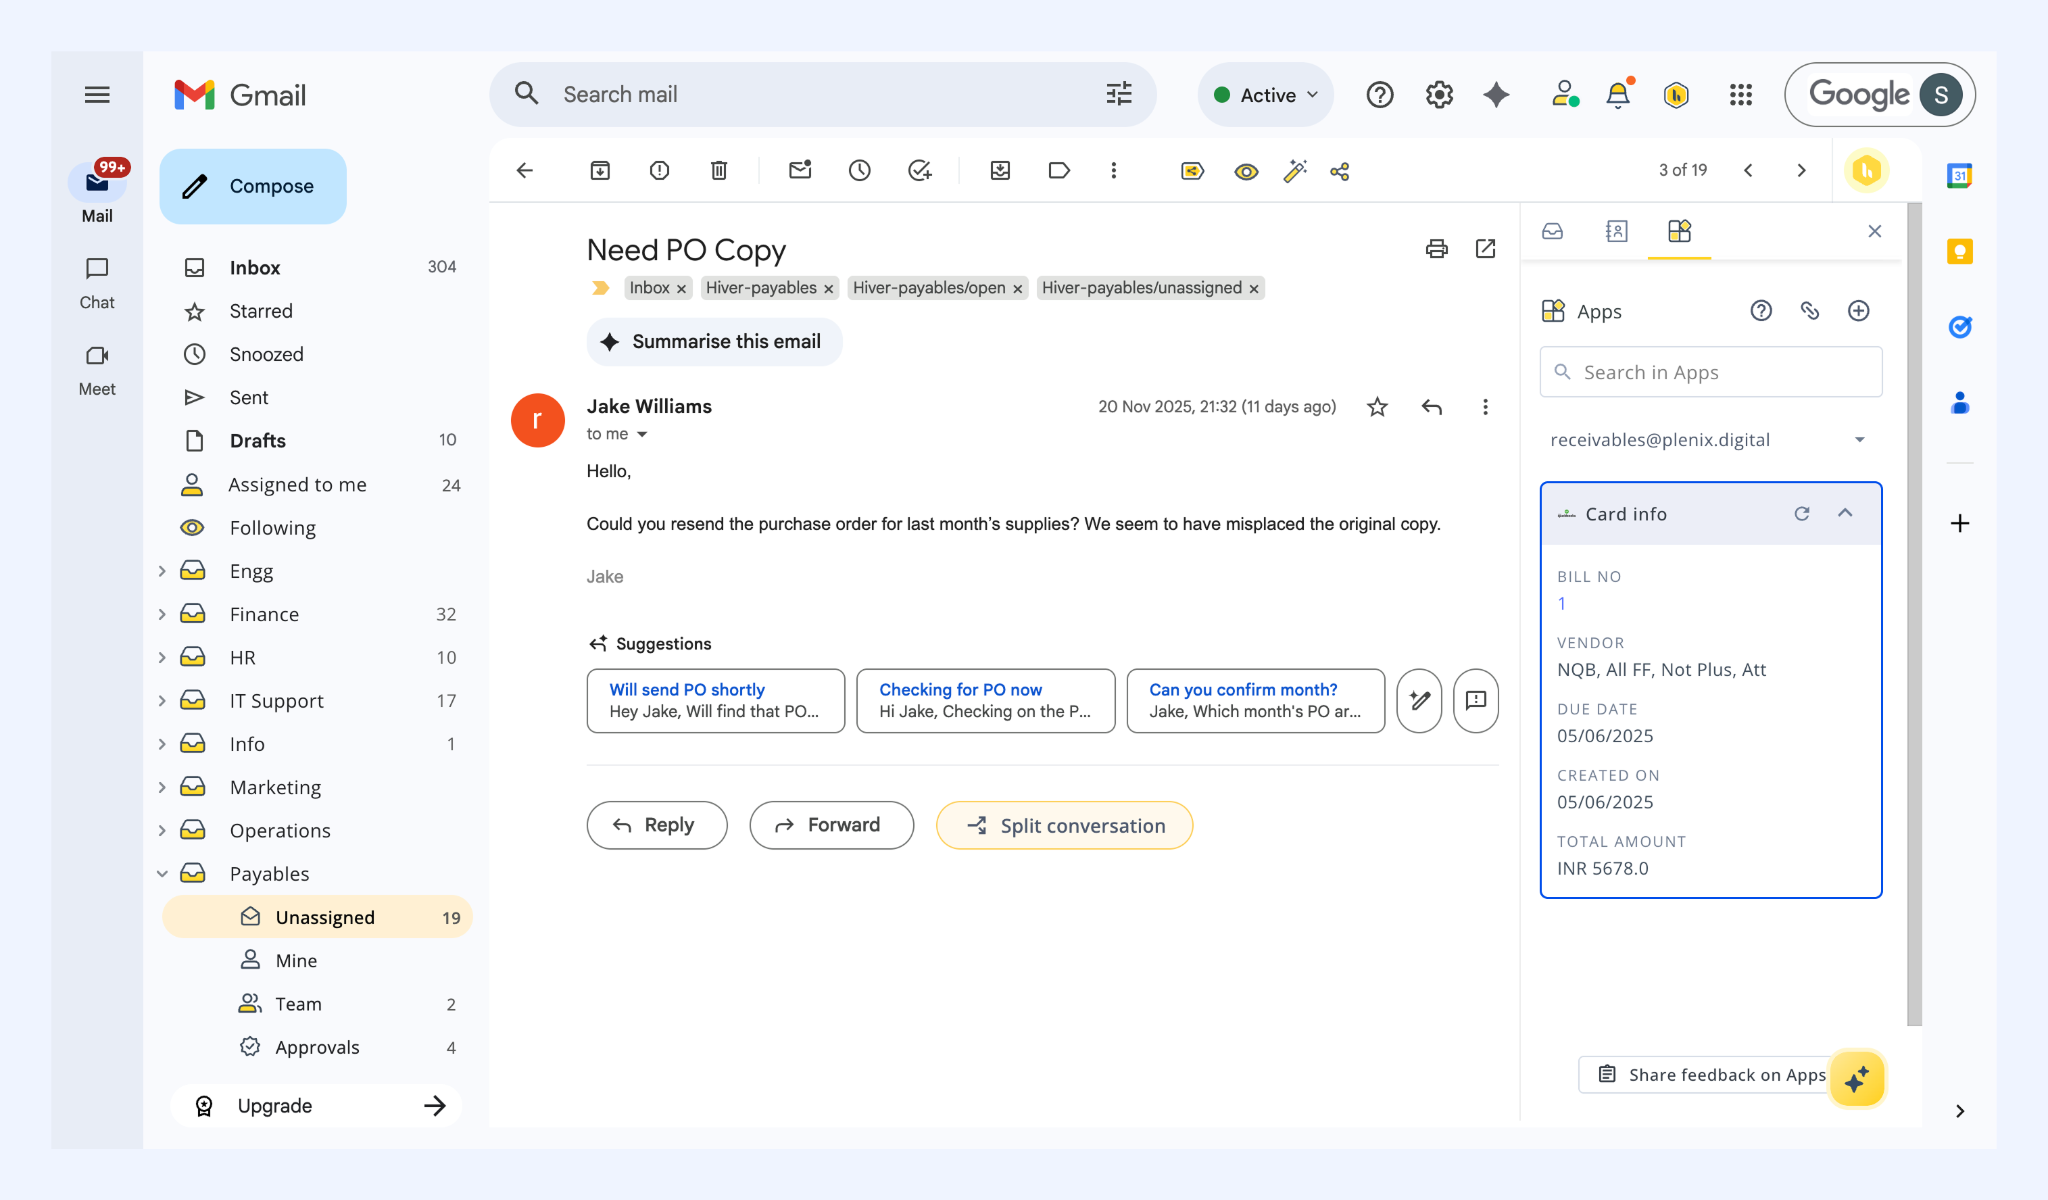Click Summarise this email

click(714, 342)
